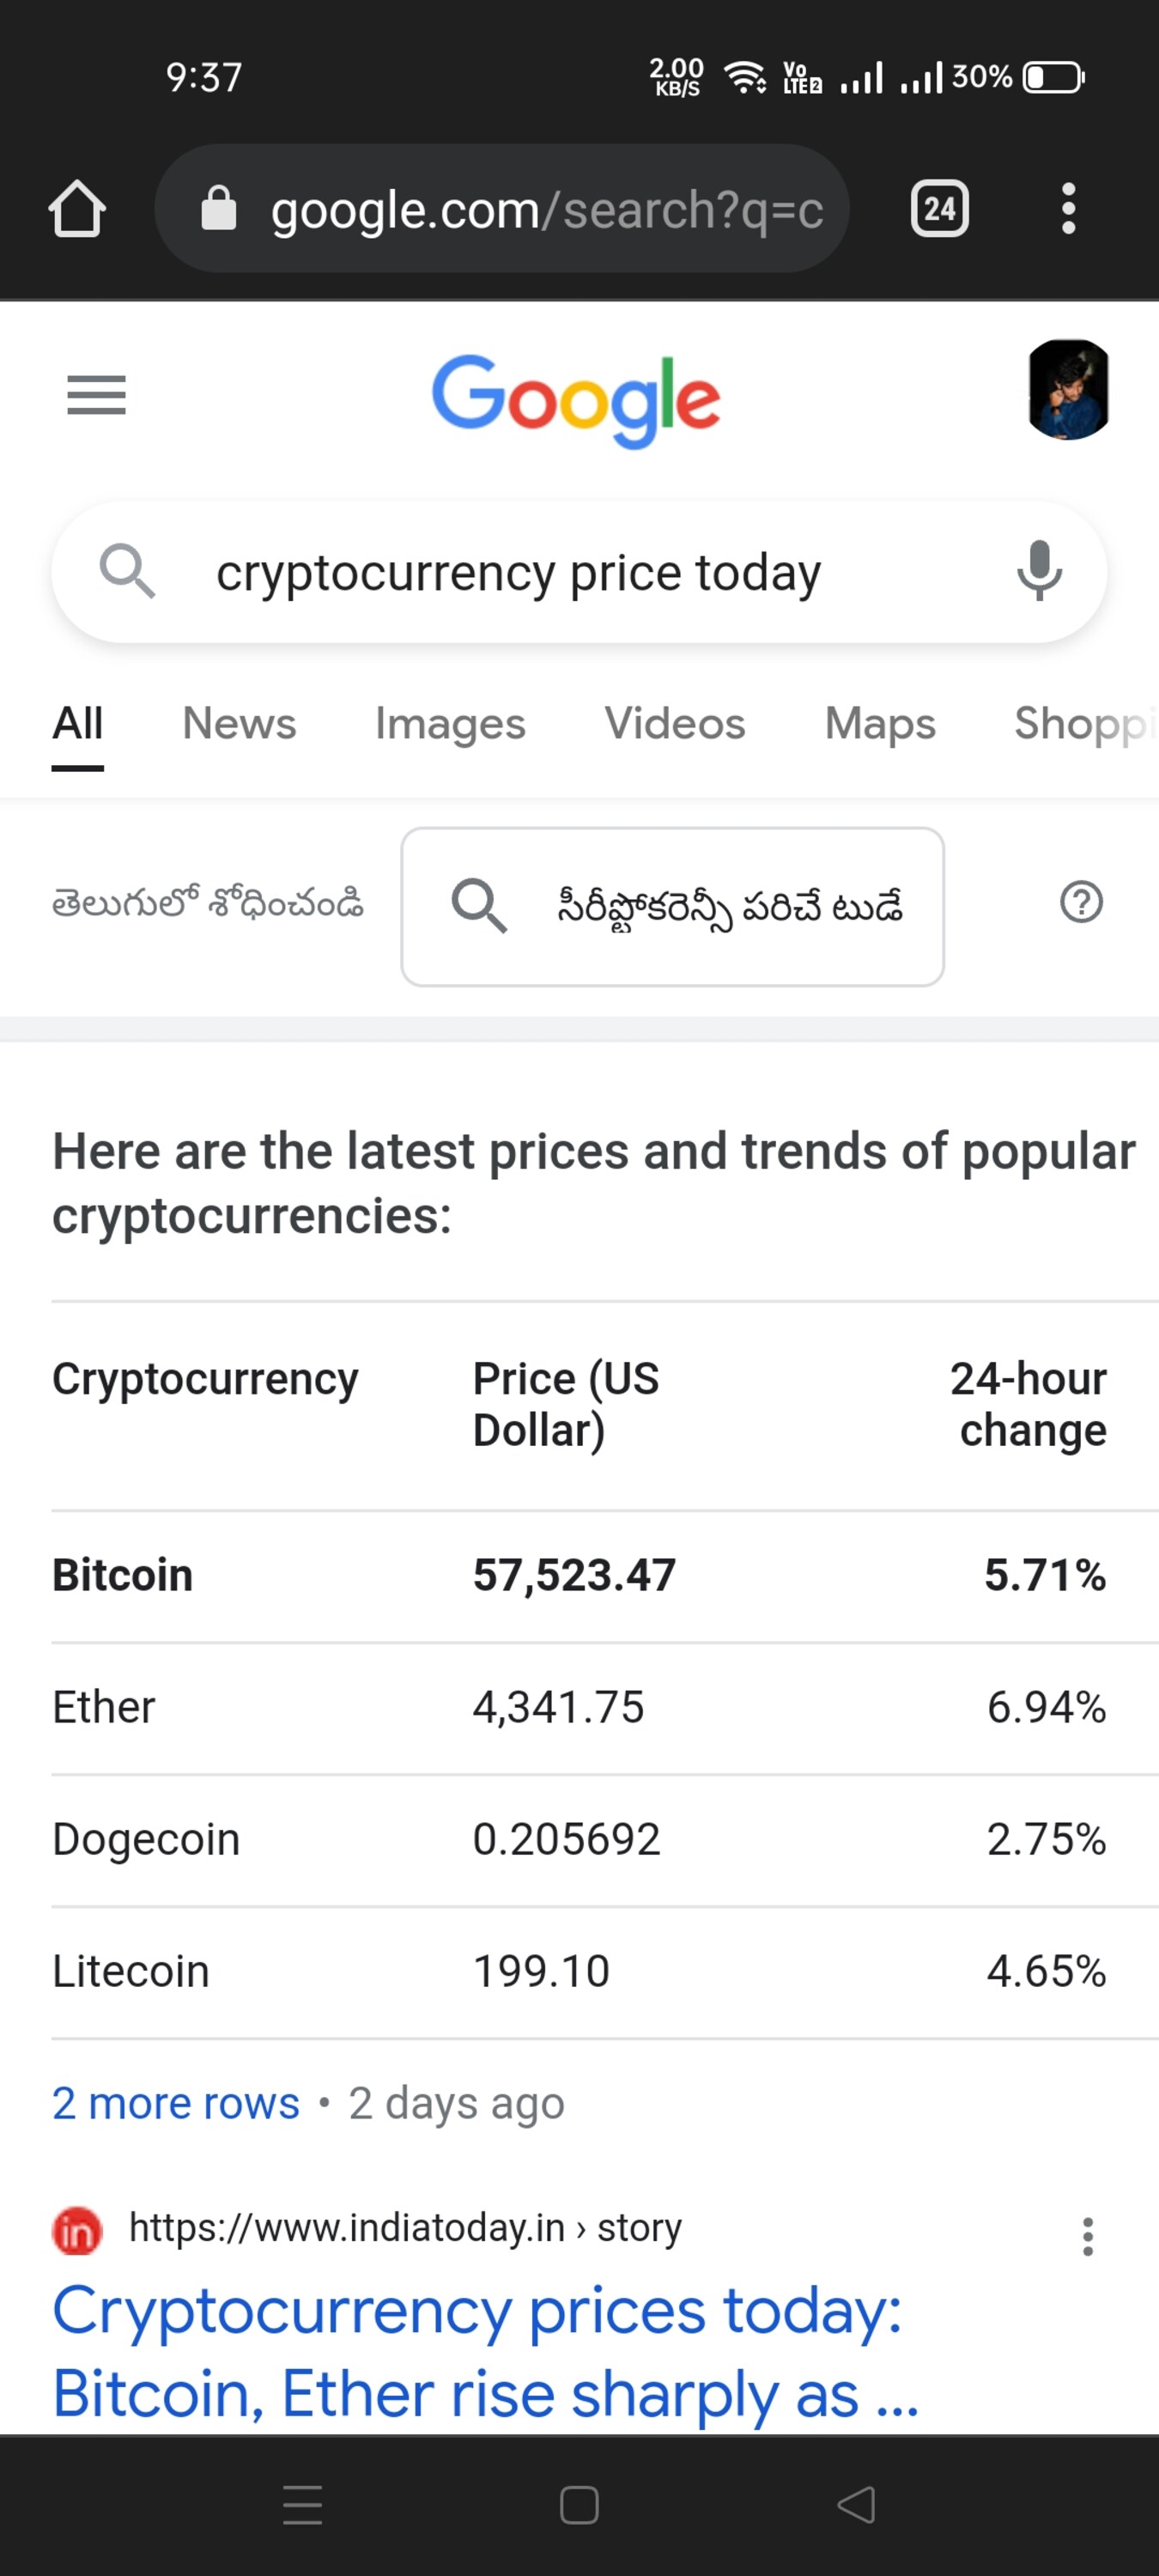This screenshot has height=2576, width=1159.
Task: Tap the Google account profile picture
Action: (x=1068, y=390)
